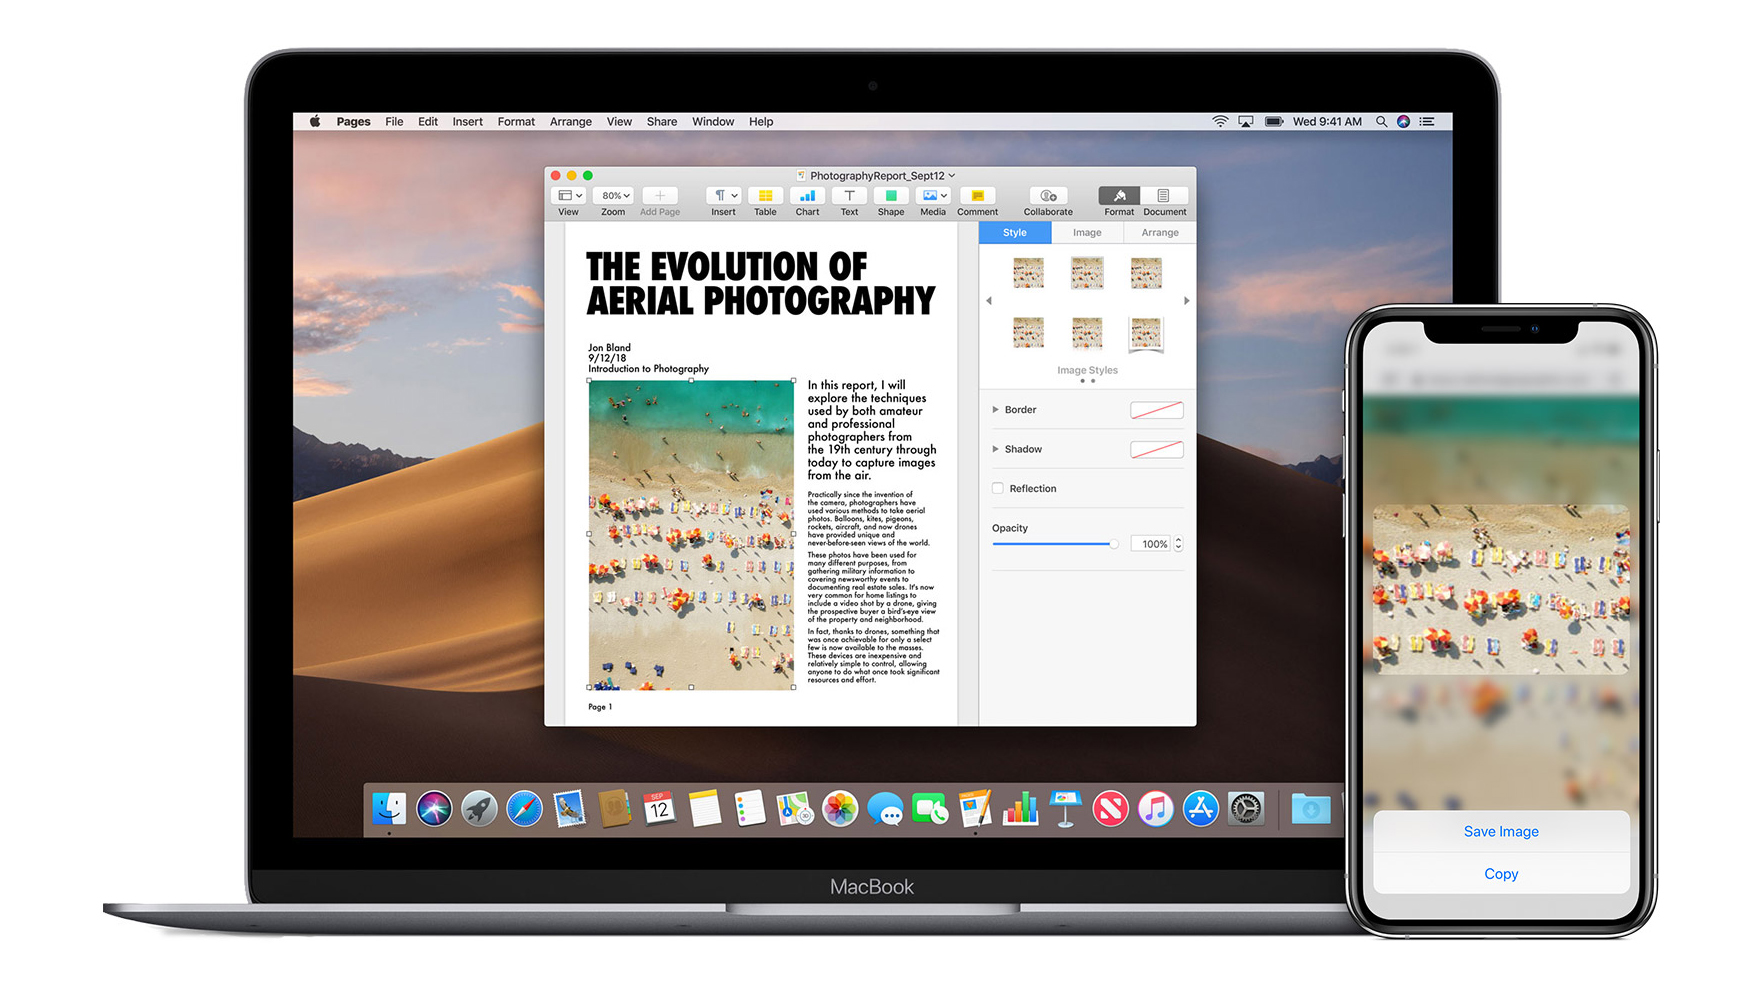The image size is (1760, 990).
Task: Add a Comment using the toolbar
Action: click(977, 196)
